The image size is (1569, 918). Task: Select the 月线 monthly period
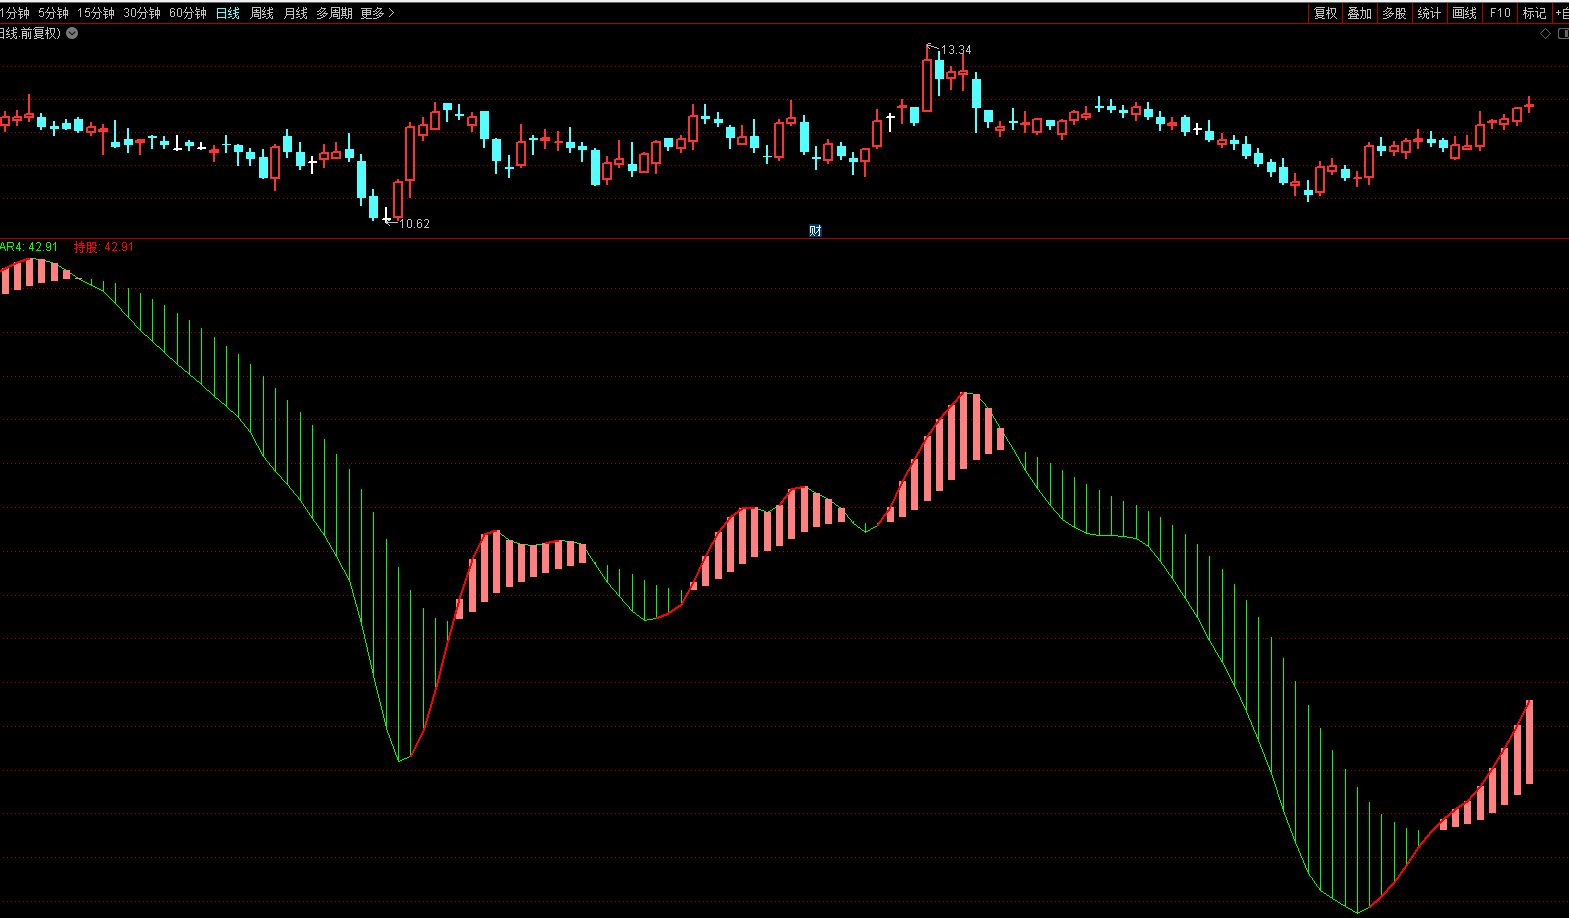pos(296,13)
